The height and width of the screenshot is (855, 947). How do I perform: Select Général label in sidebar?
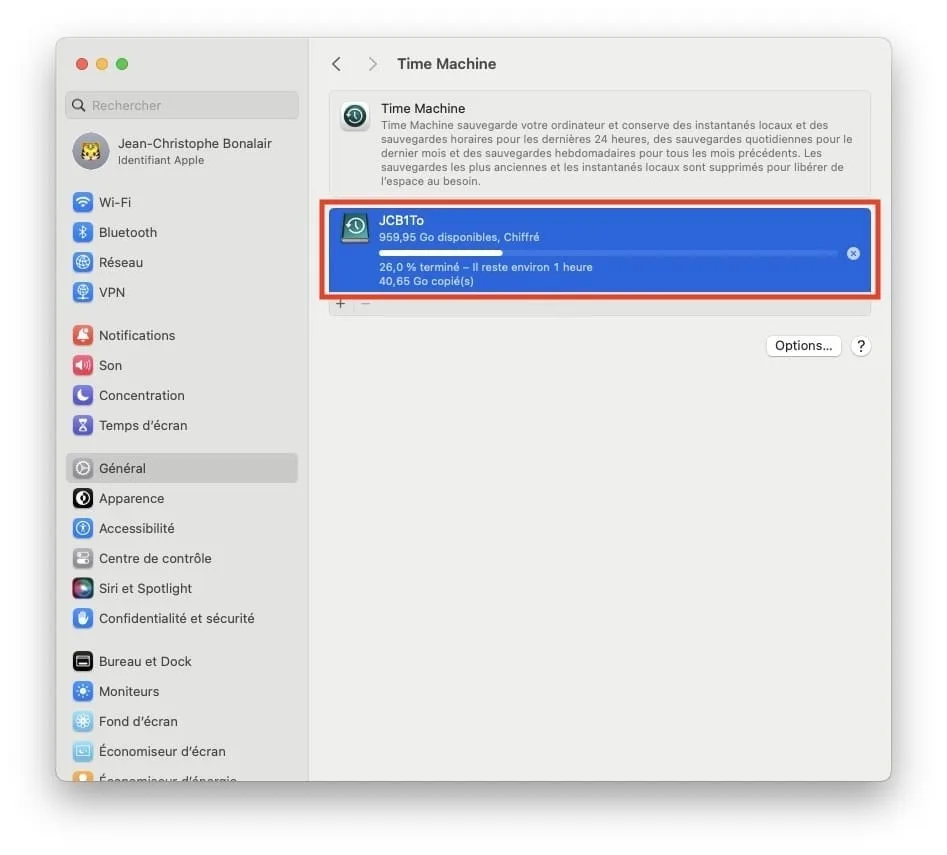(x=123, y=468)
